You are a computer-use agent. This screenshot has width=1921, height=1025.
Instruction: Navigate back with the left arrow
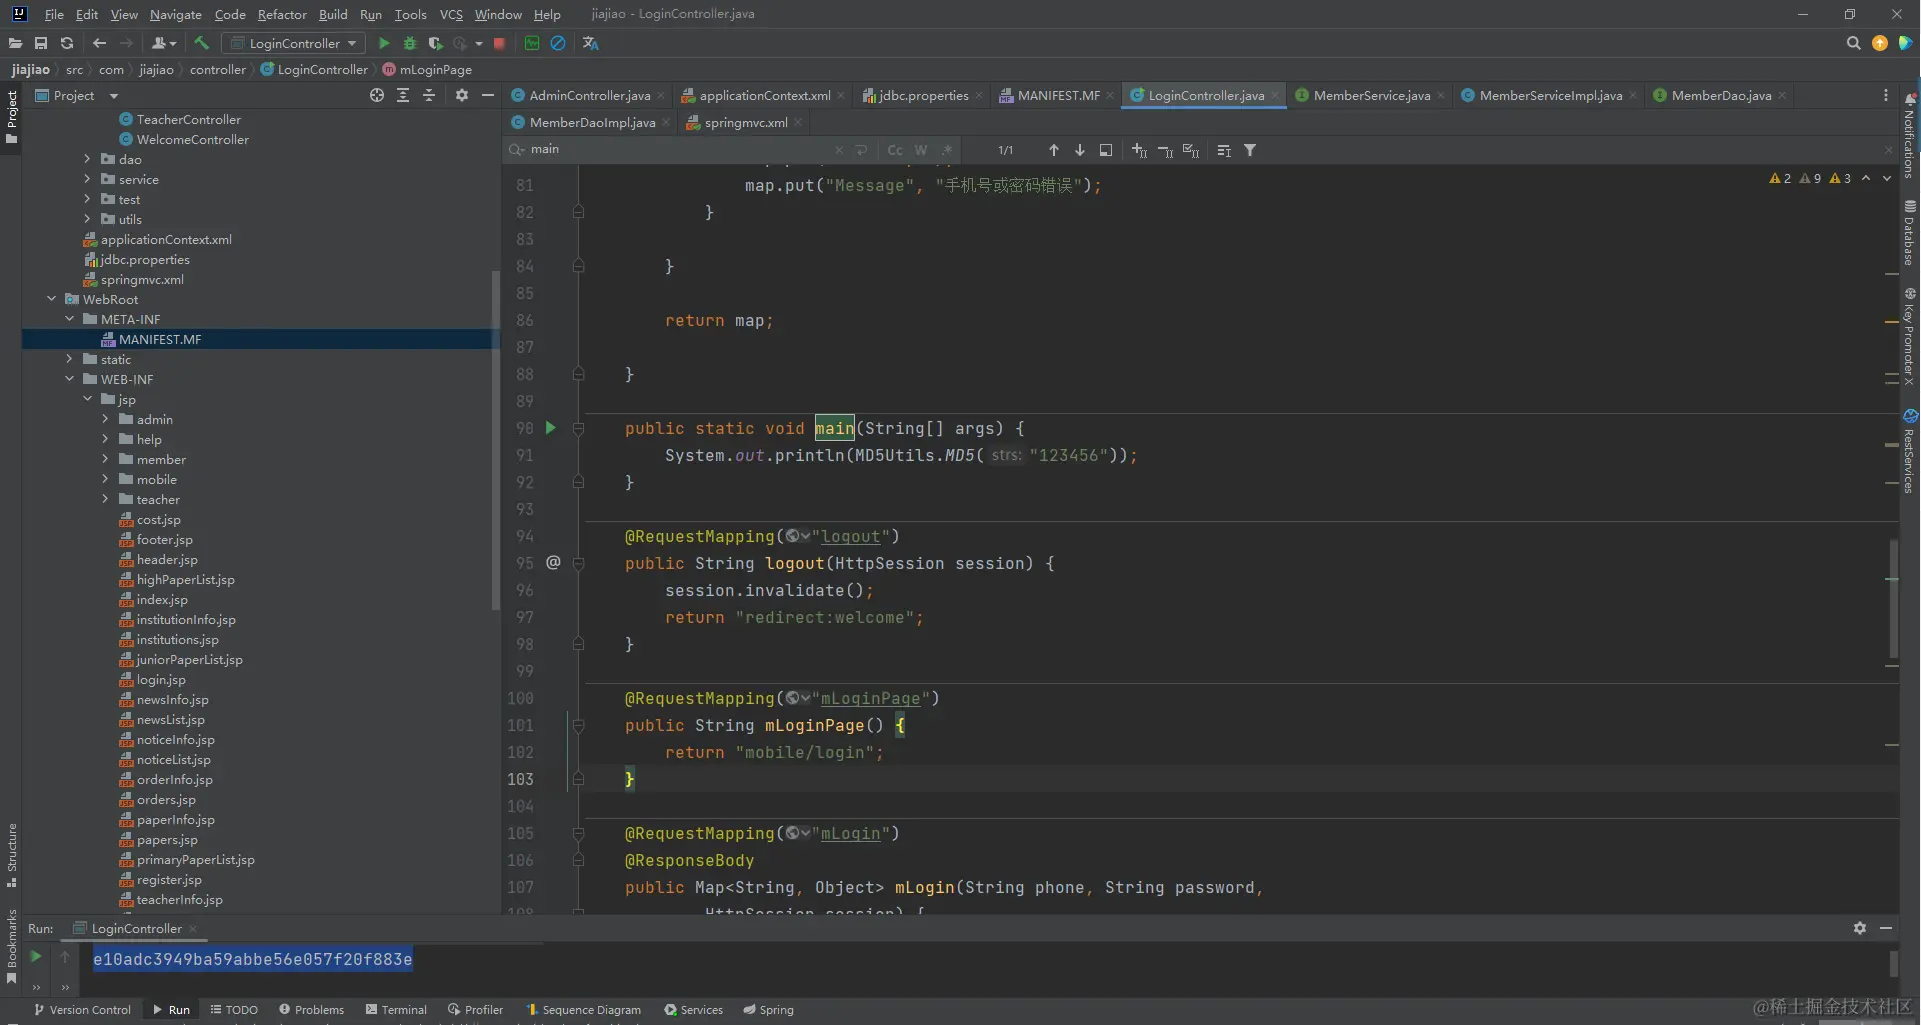[x=99, y=43]
